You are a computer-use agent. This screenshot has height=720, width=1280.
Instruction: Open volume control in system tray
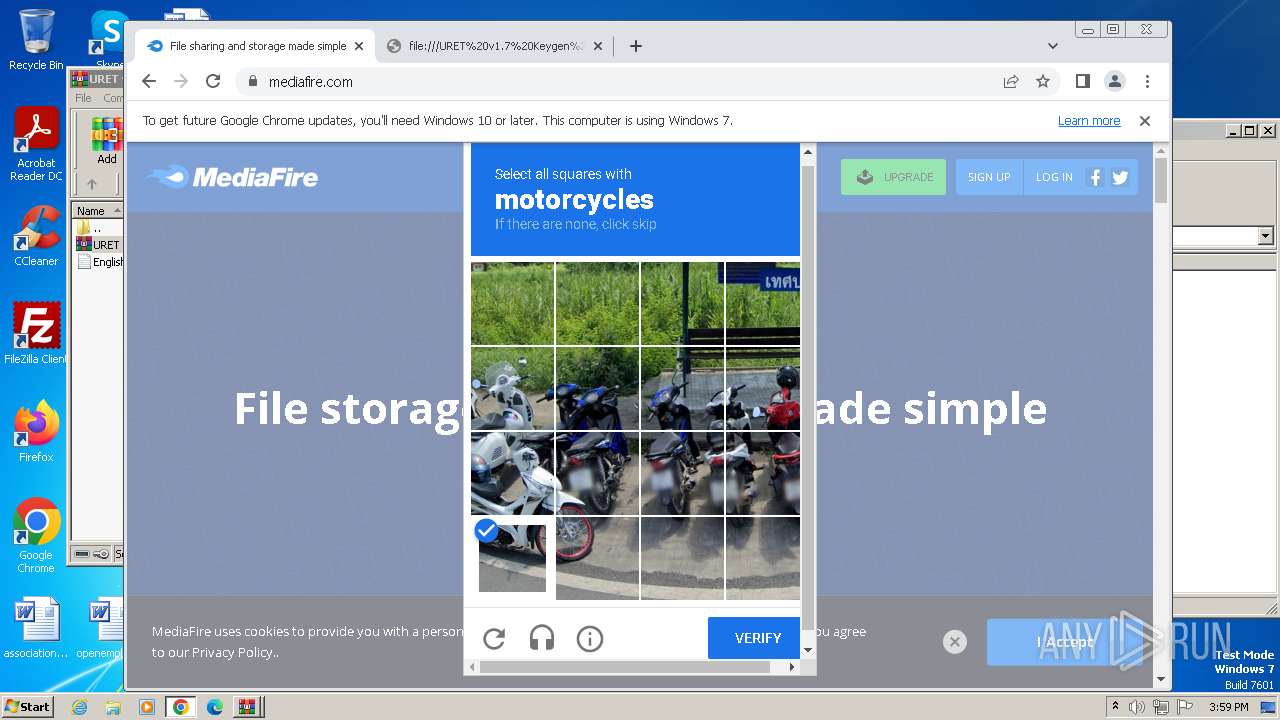pos(1137,707)
